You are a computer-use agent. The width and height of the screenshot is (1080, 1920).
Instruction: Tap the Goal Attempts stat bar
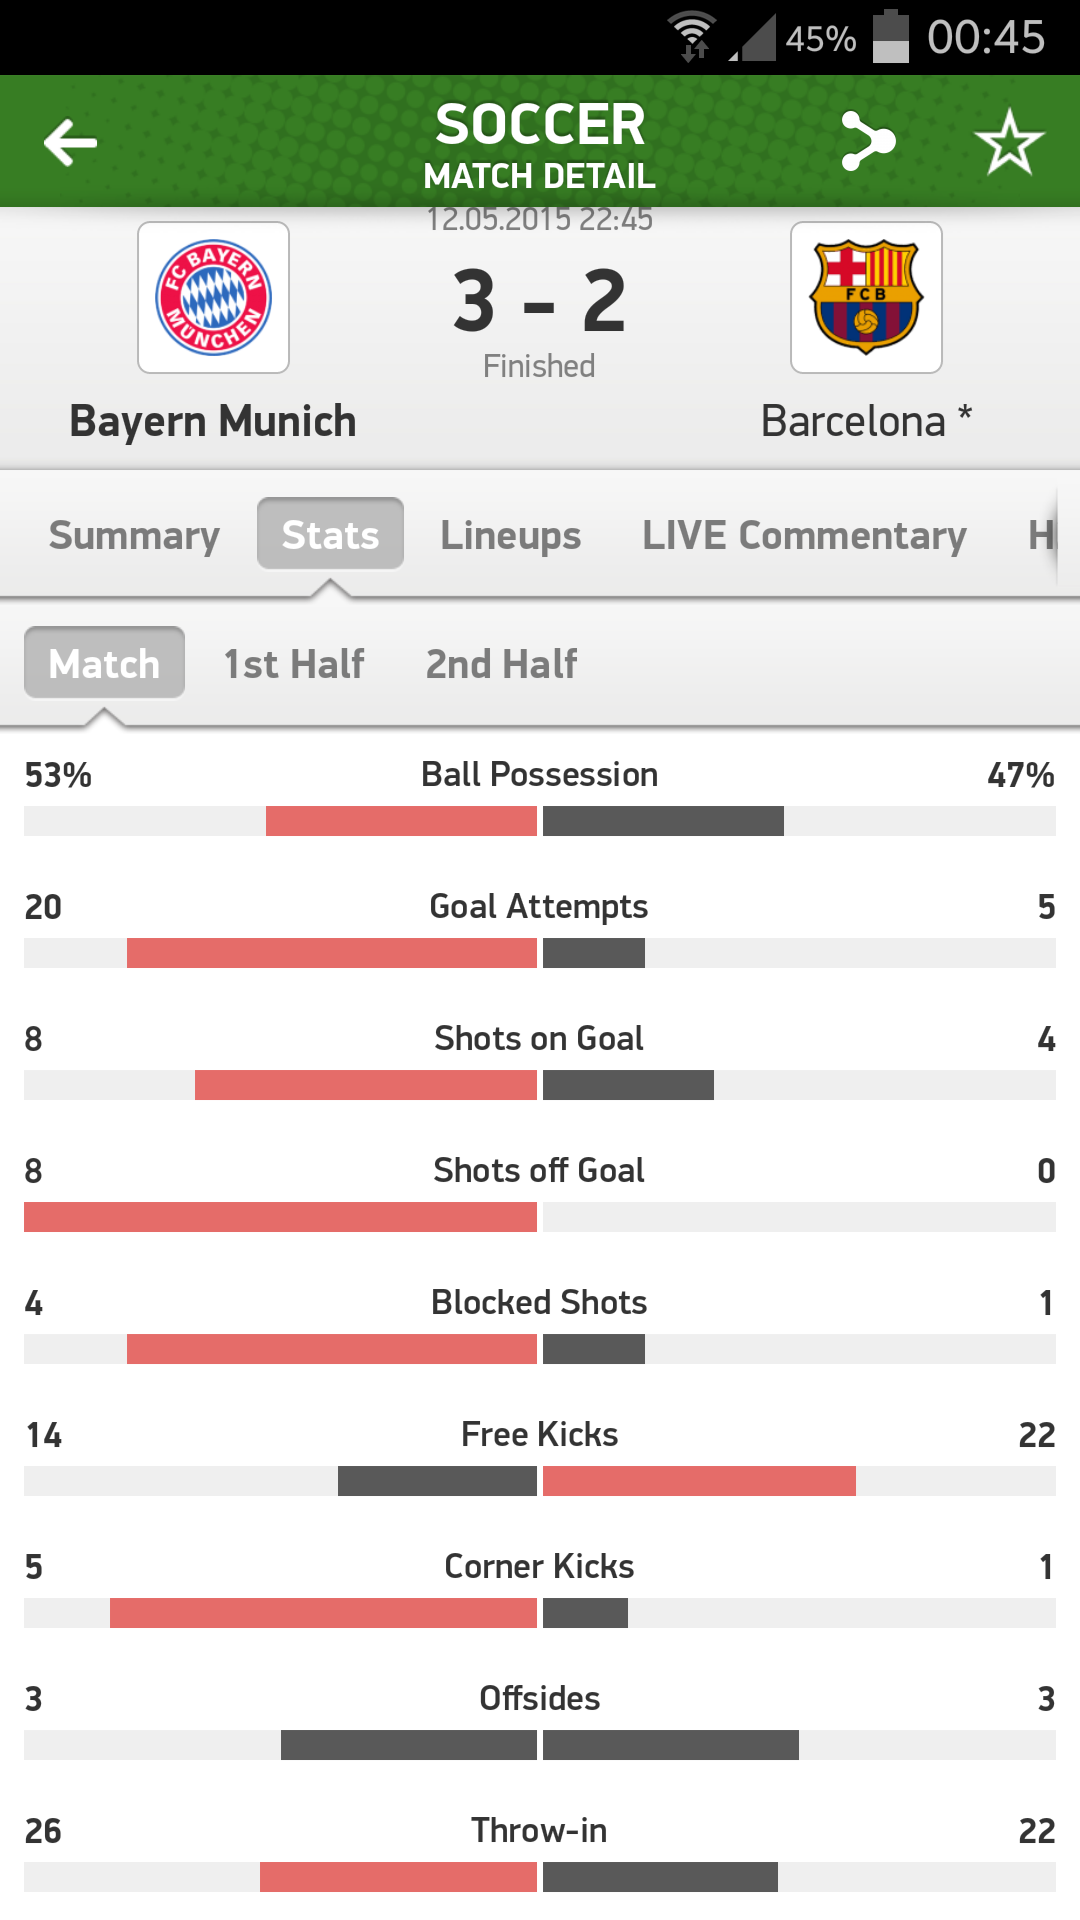point(540,953)
